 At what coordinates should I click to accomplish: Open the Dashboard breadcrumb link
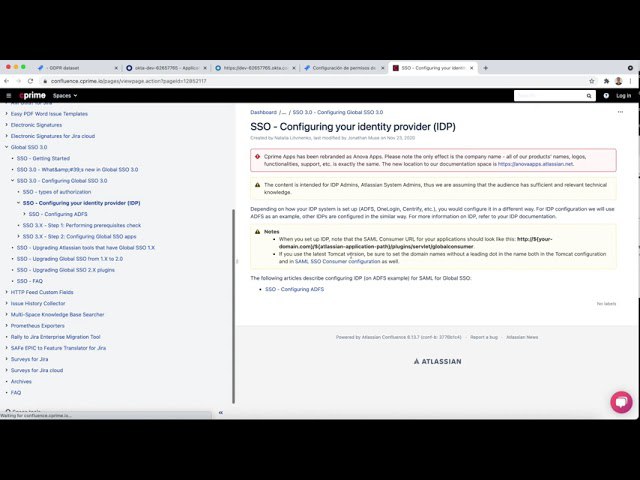(263, 112)
